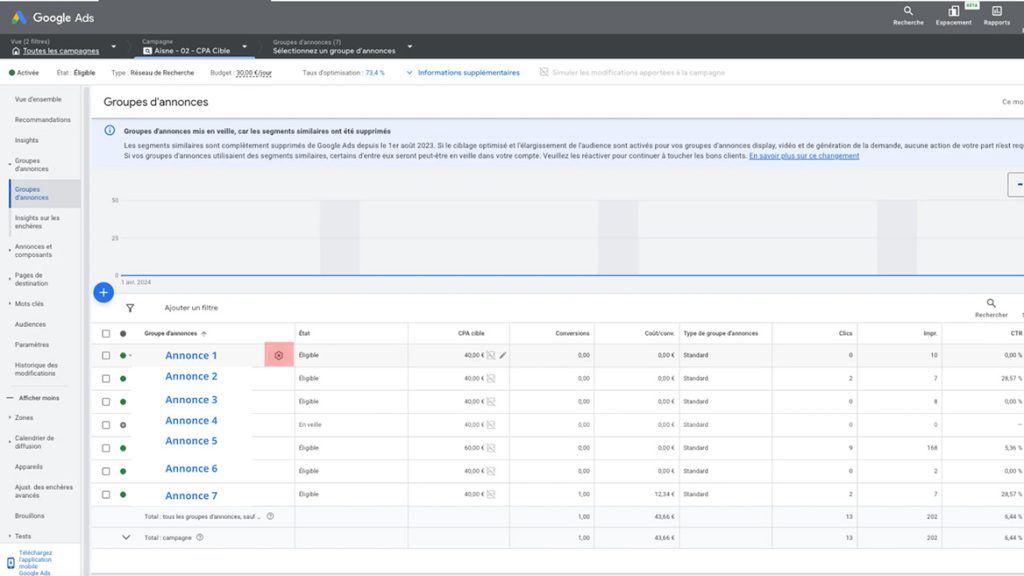Check the checkbox for Annonce 3 row
Image resolution: width=1024 pixels, height=576 pixels.
click(x=106, y=402)
